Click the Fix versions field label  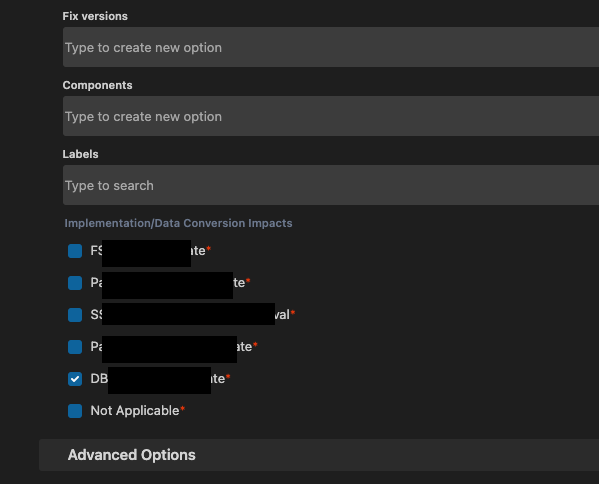[x=95, y=16]
